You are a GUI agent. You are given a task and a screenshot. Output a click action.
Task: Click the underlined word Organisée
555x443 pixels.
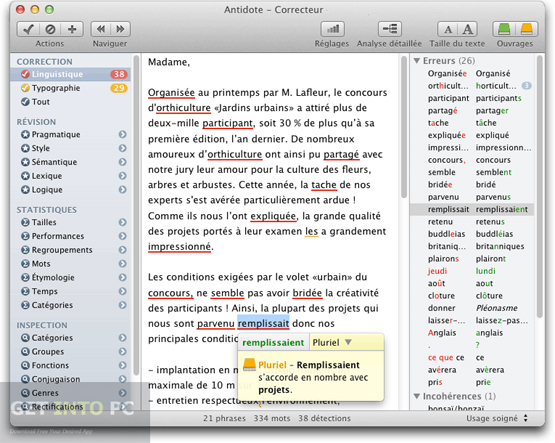171,93
